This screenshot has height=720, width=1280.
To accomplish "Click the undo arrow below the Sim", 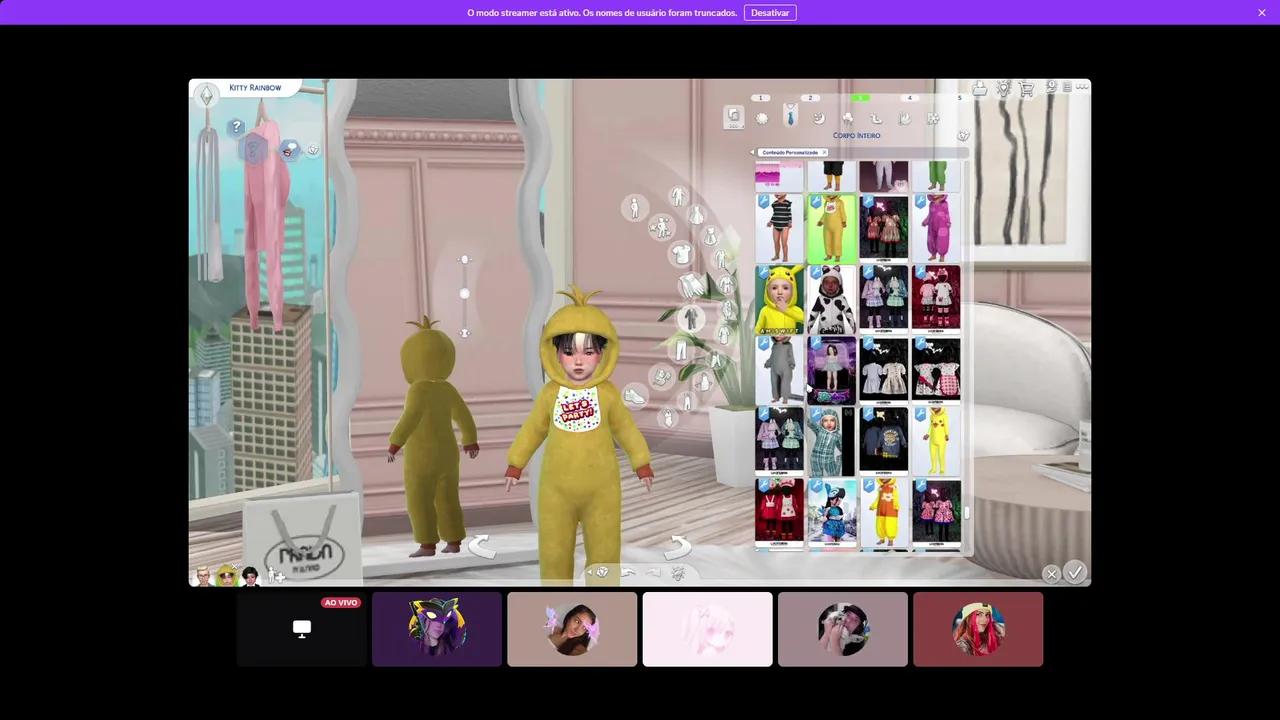I will (628, 572).
